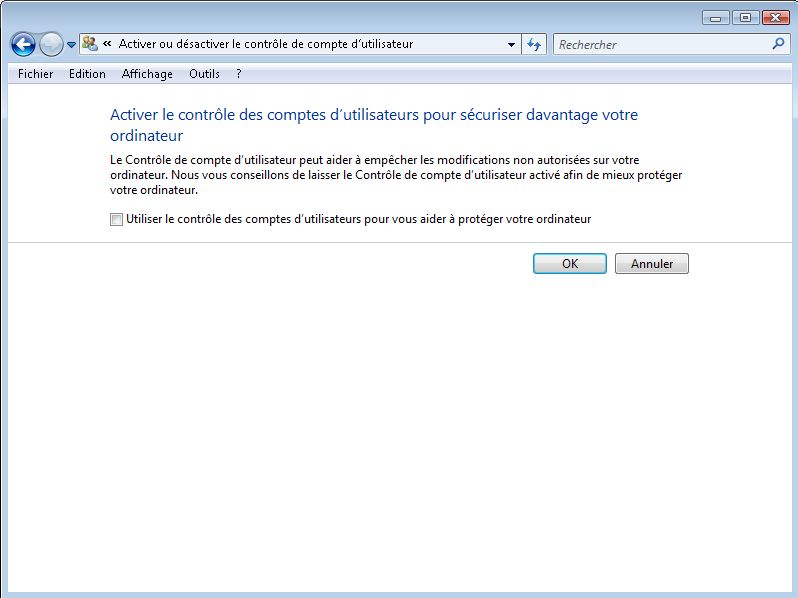Open the Edition menu
Image resolution: width=798 pixels, height=598 pixels.
click(x=87, y=74)
